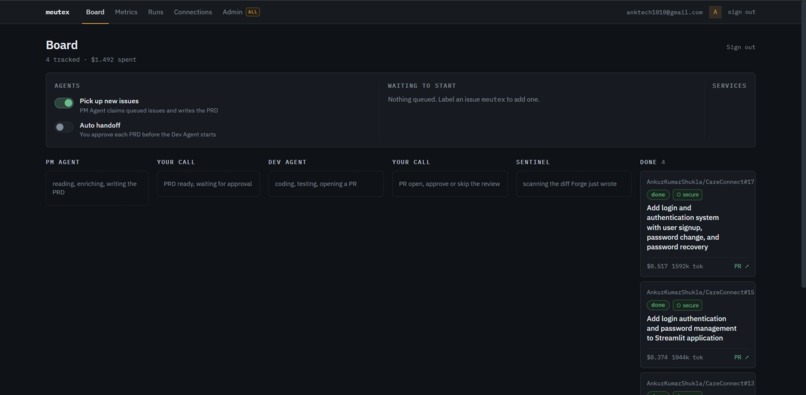Click 'PM Agent claims queued issues' description

pos(149,111)
